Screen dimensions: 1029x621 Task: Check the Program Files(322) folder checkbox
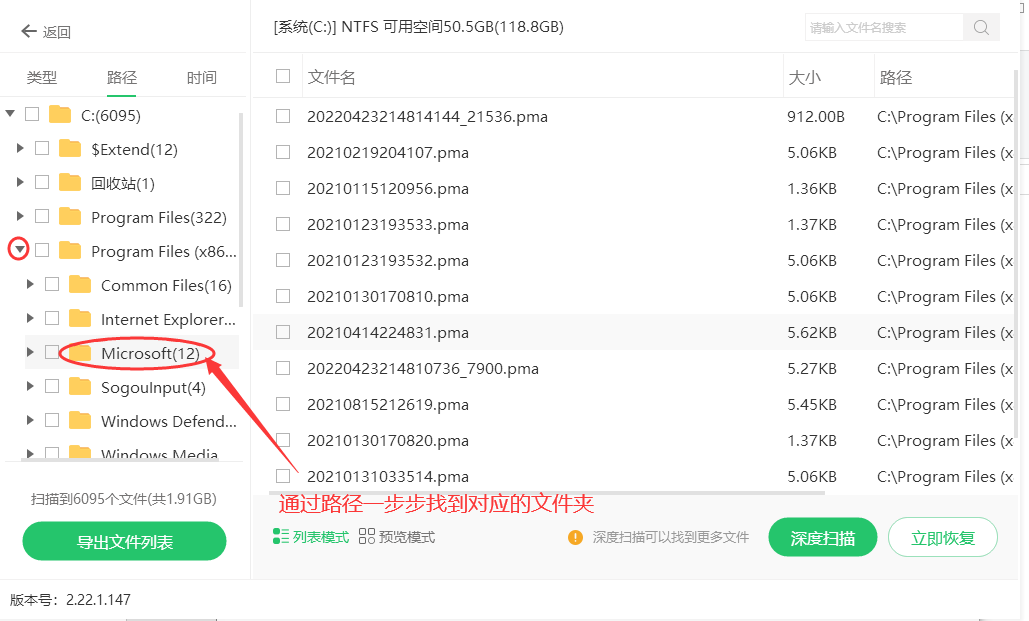coord(42,216)
